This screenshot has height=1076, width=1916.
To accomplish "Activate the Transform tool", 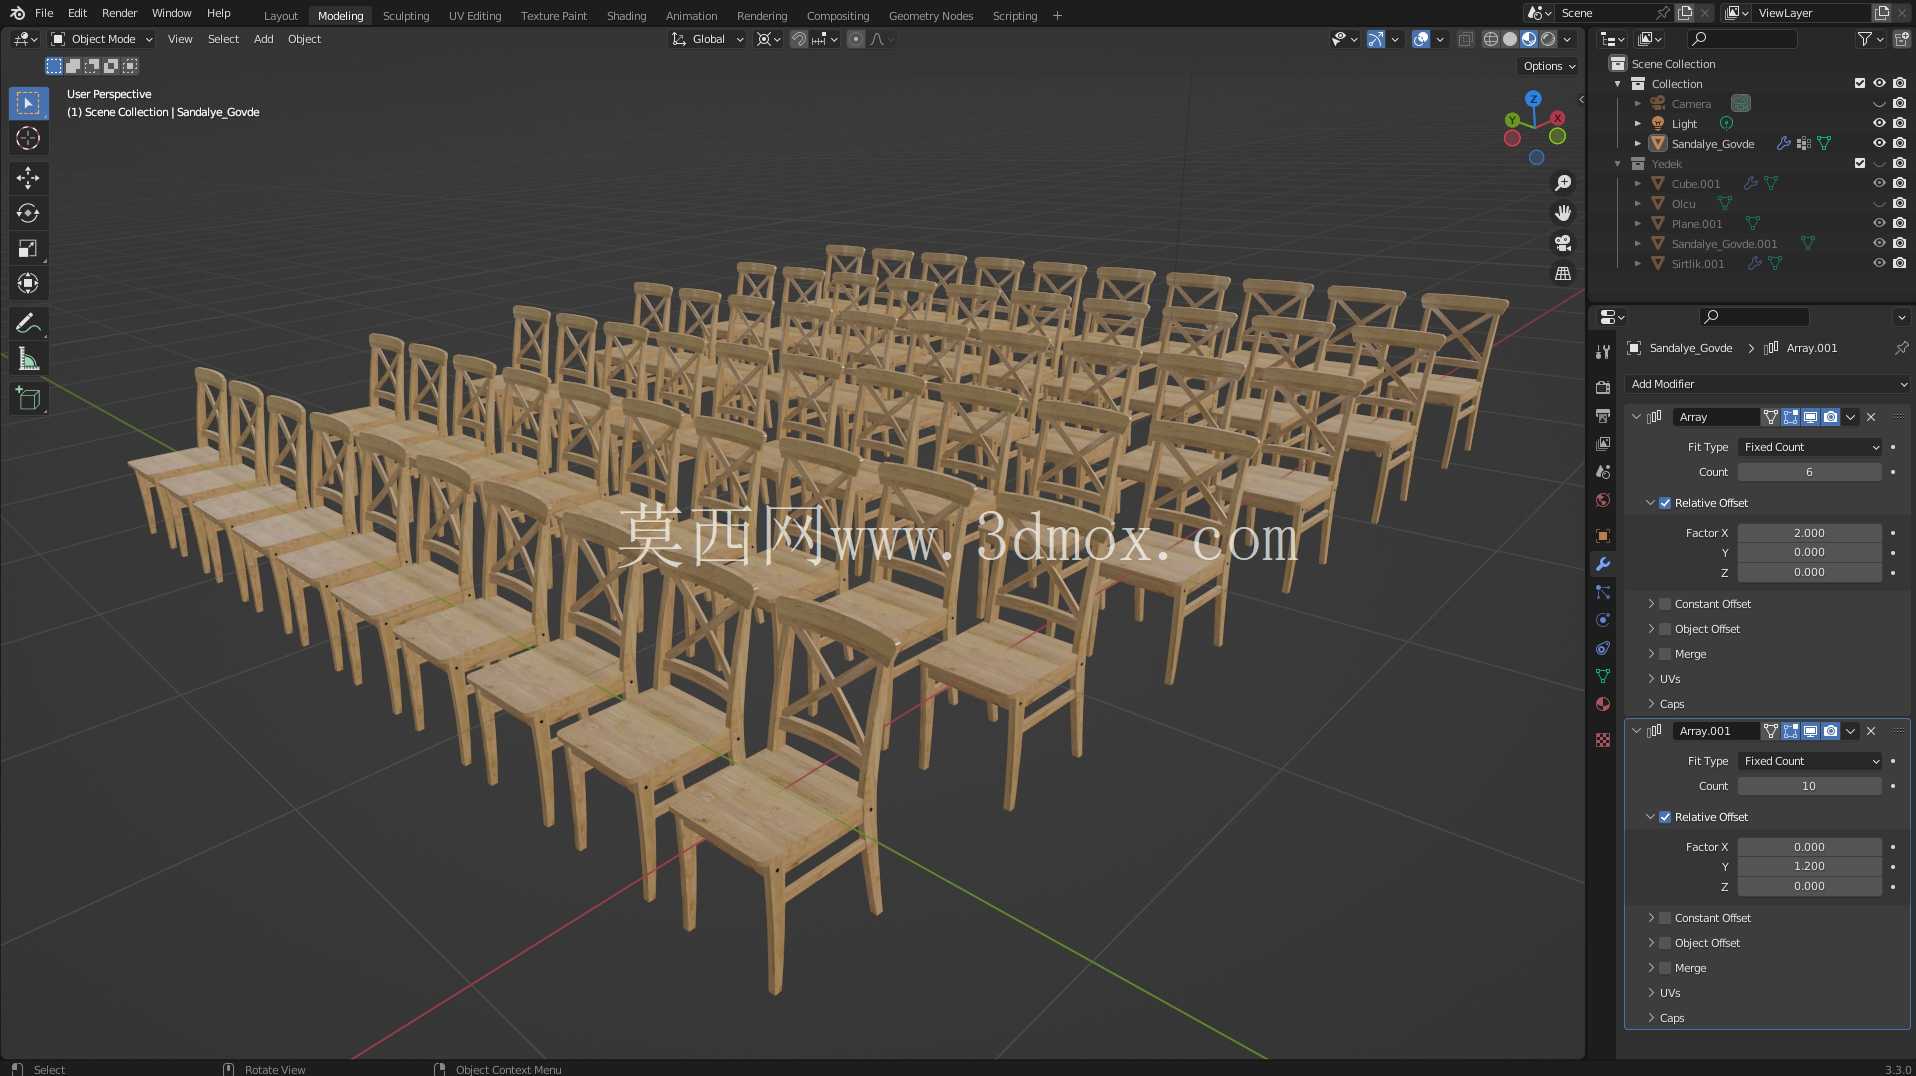I will pos(28,283).
